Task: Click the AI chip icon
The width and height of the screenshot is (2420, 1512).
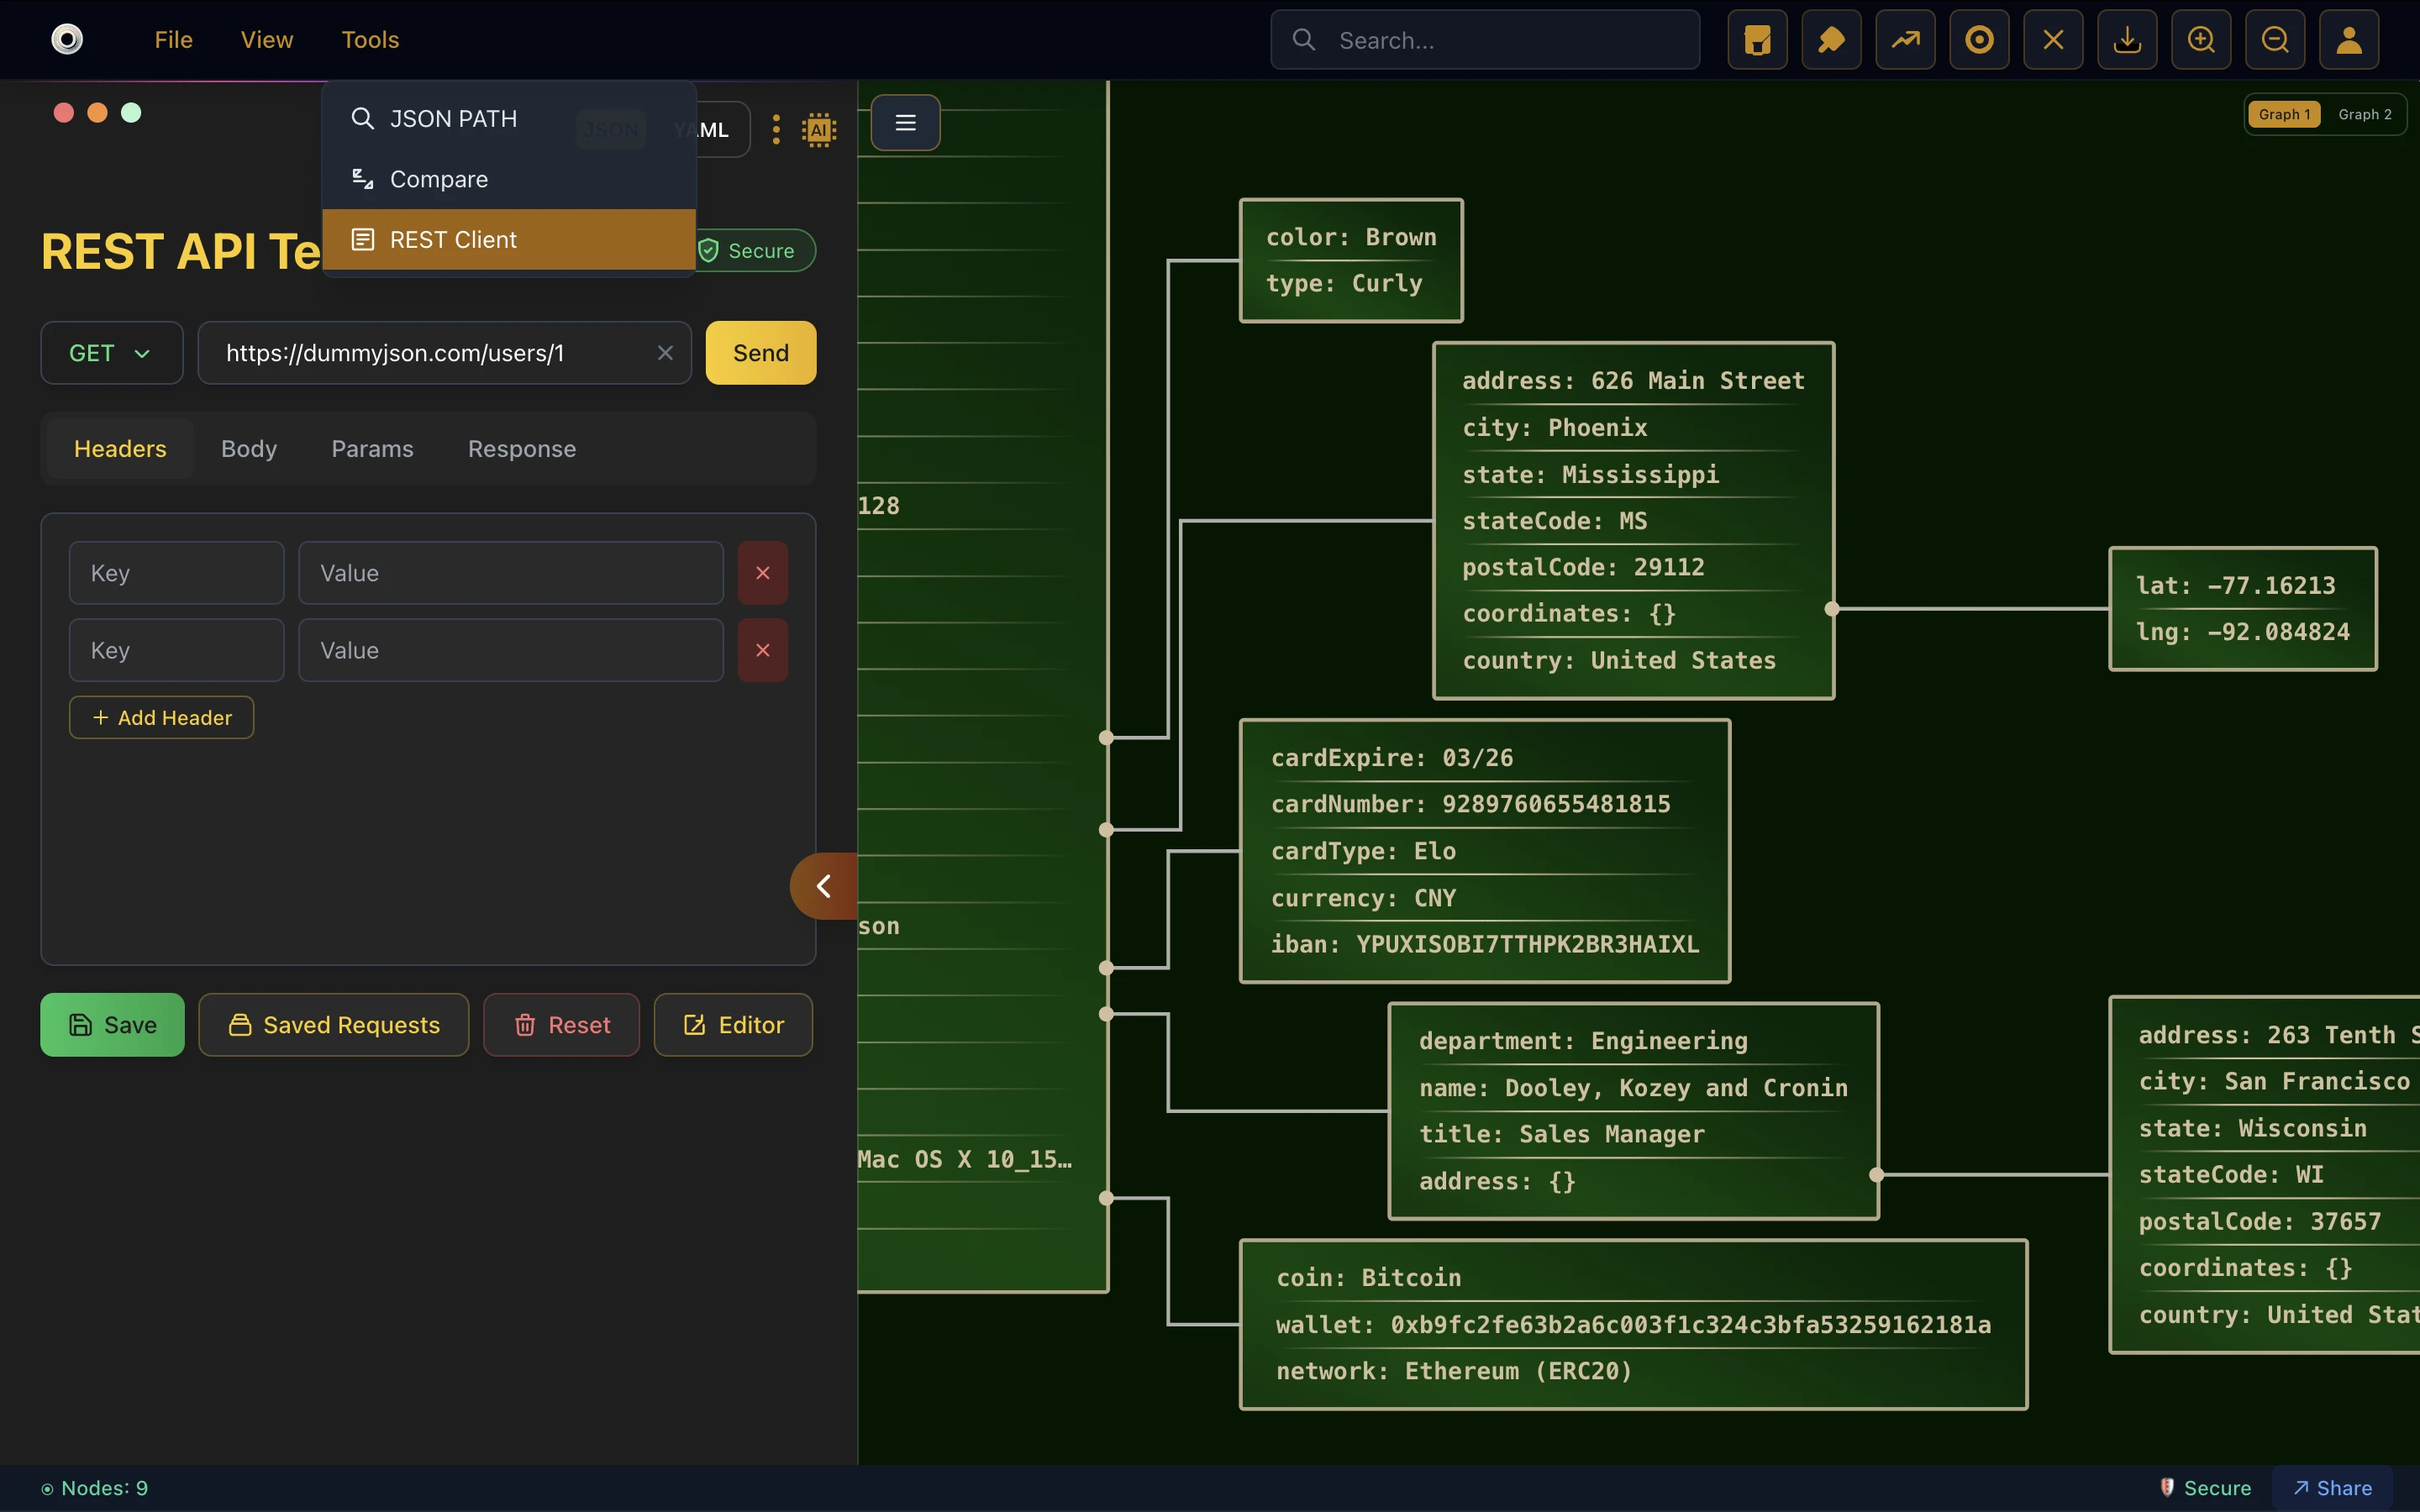Action: pyautogui.click(x=819, y=129)
